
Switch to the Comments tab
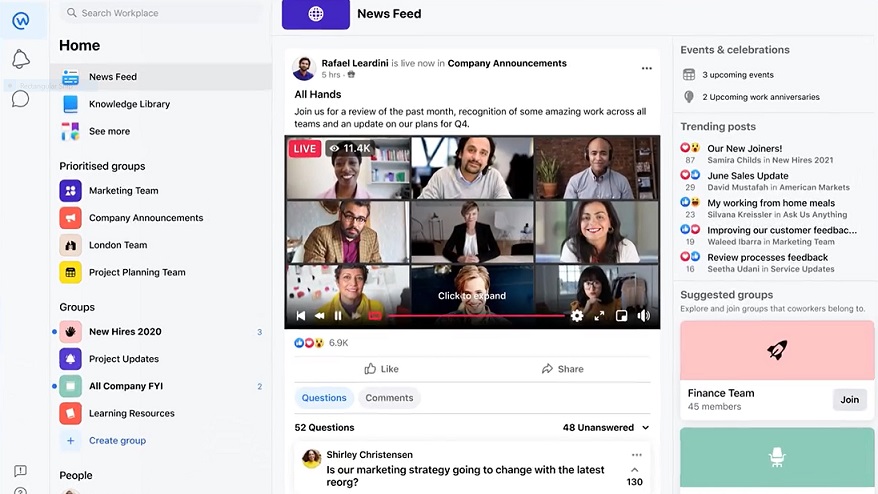(389, 398)
